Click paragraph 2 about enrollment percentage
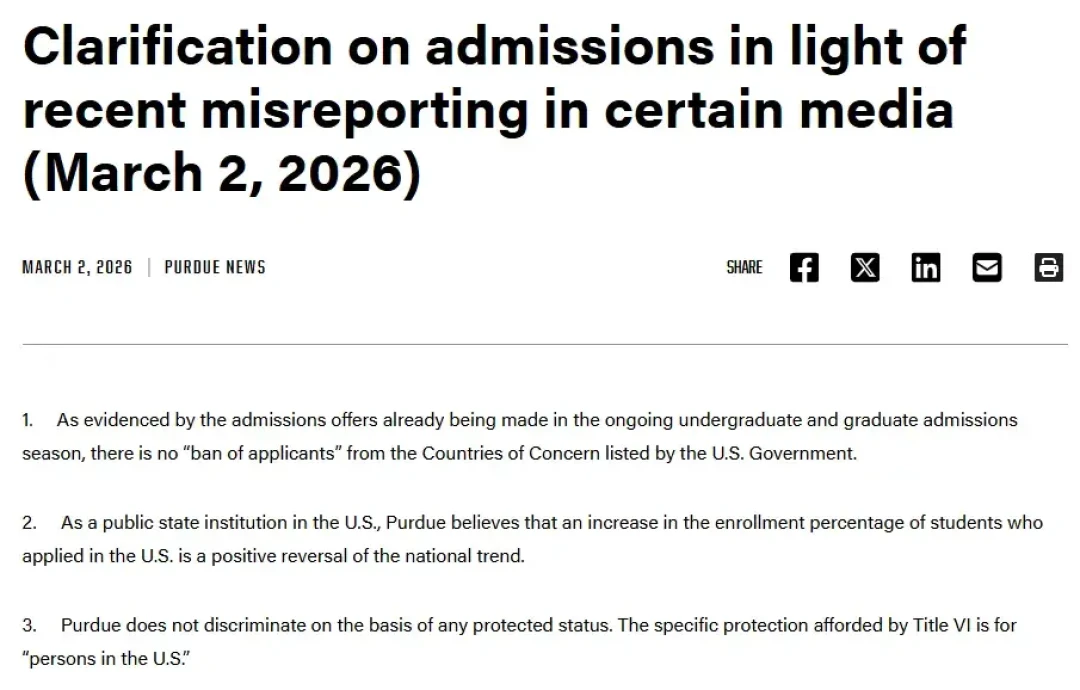 coord(532,539)
